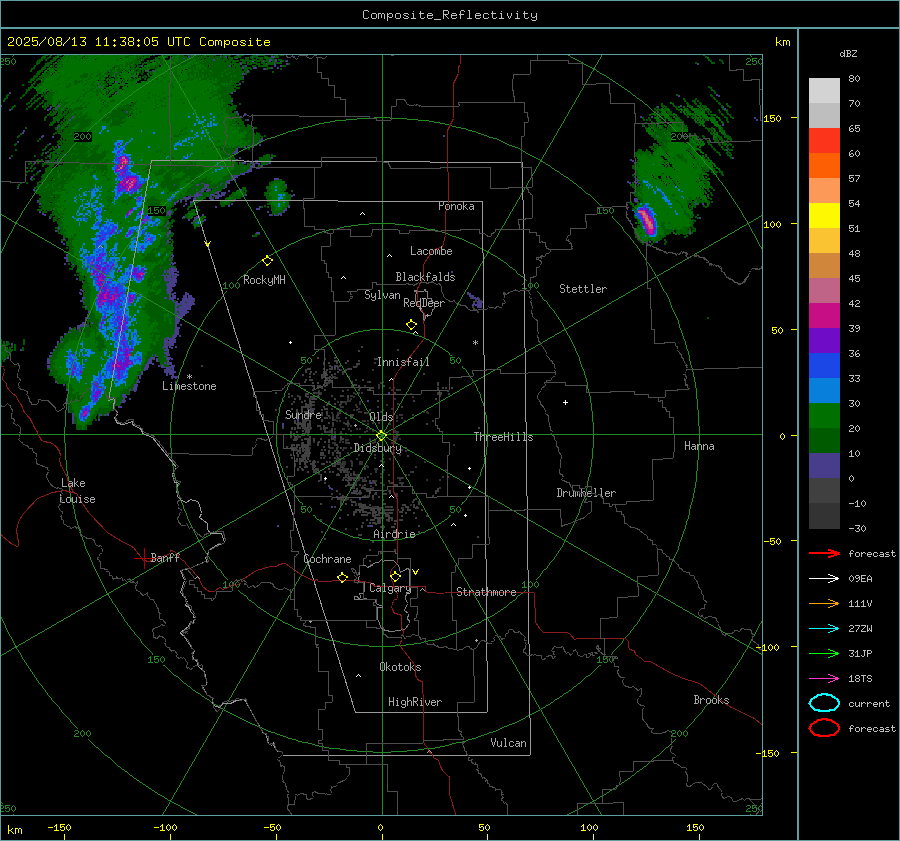Click the Sylvan town label
This screenshot has width=900, height=841.
382,295
